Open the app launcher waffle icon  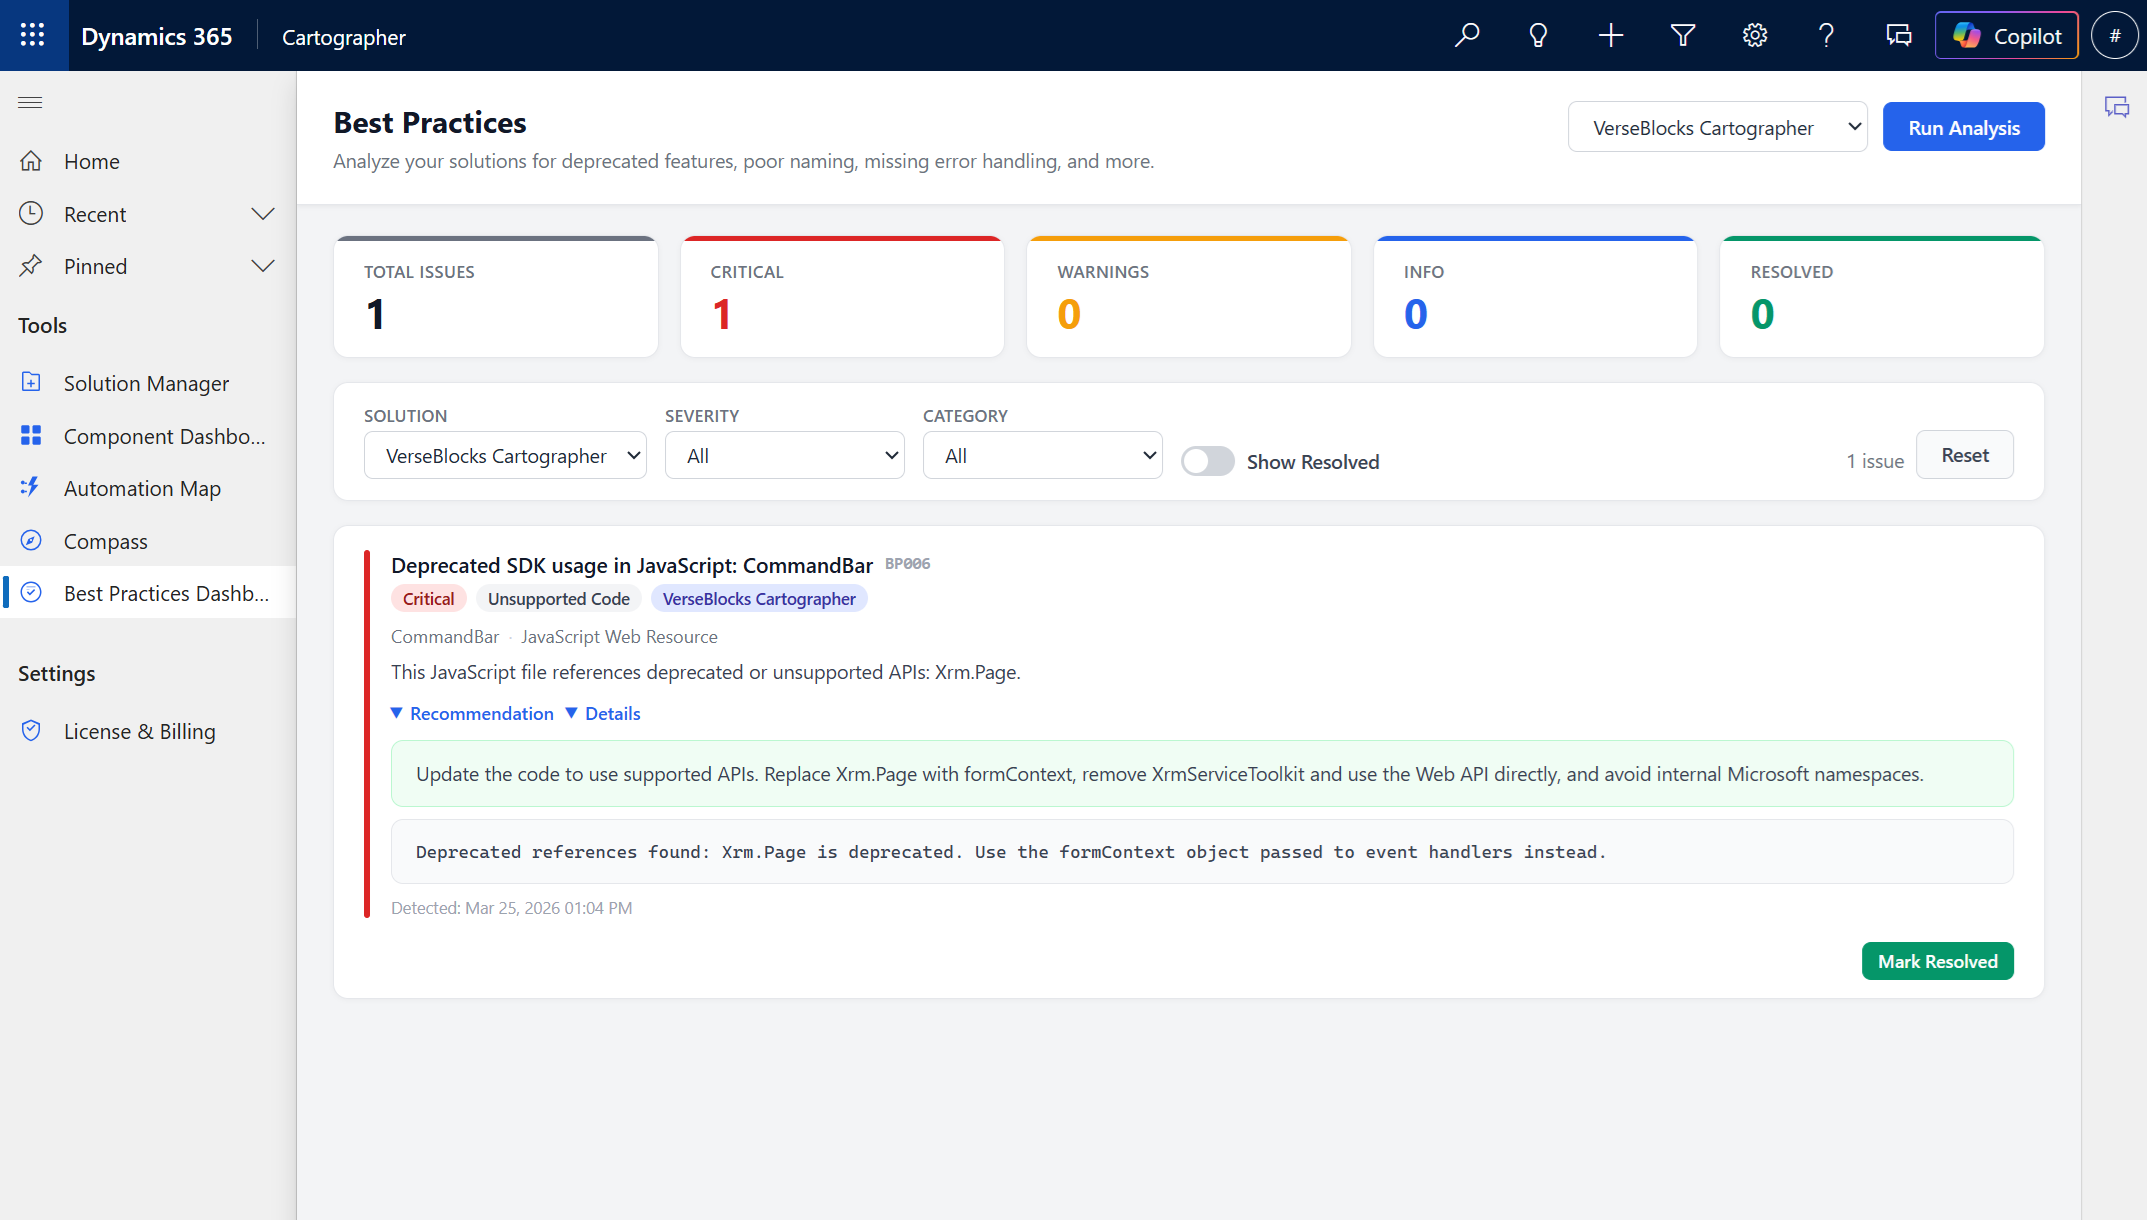33,35
